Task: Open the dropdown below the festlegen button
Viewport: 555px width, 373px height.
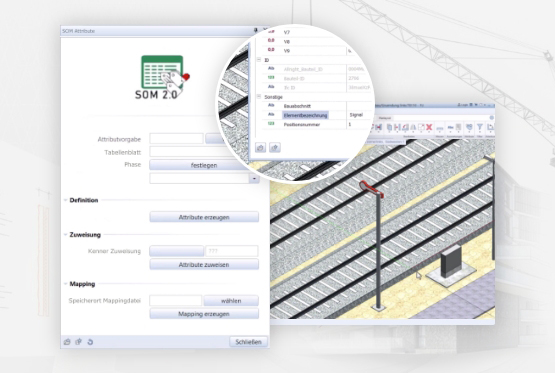Action: pos(254,179)
